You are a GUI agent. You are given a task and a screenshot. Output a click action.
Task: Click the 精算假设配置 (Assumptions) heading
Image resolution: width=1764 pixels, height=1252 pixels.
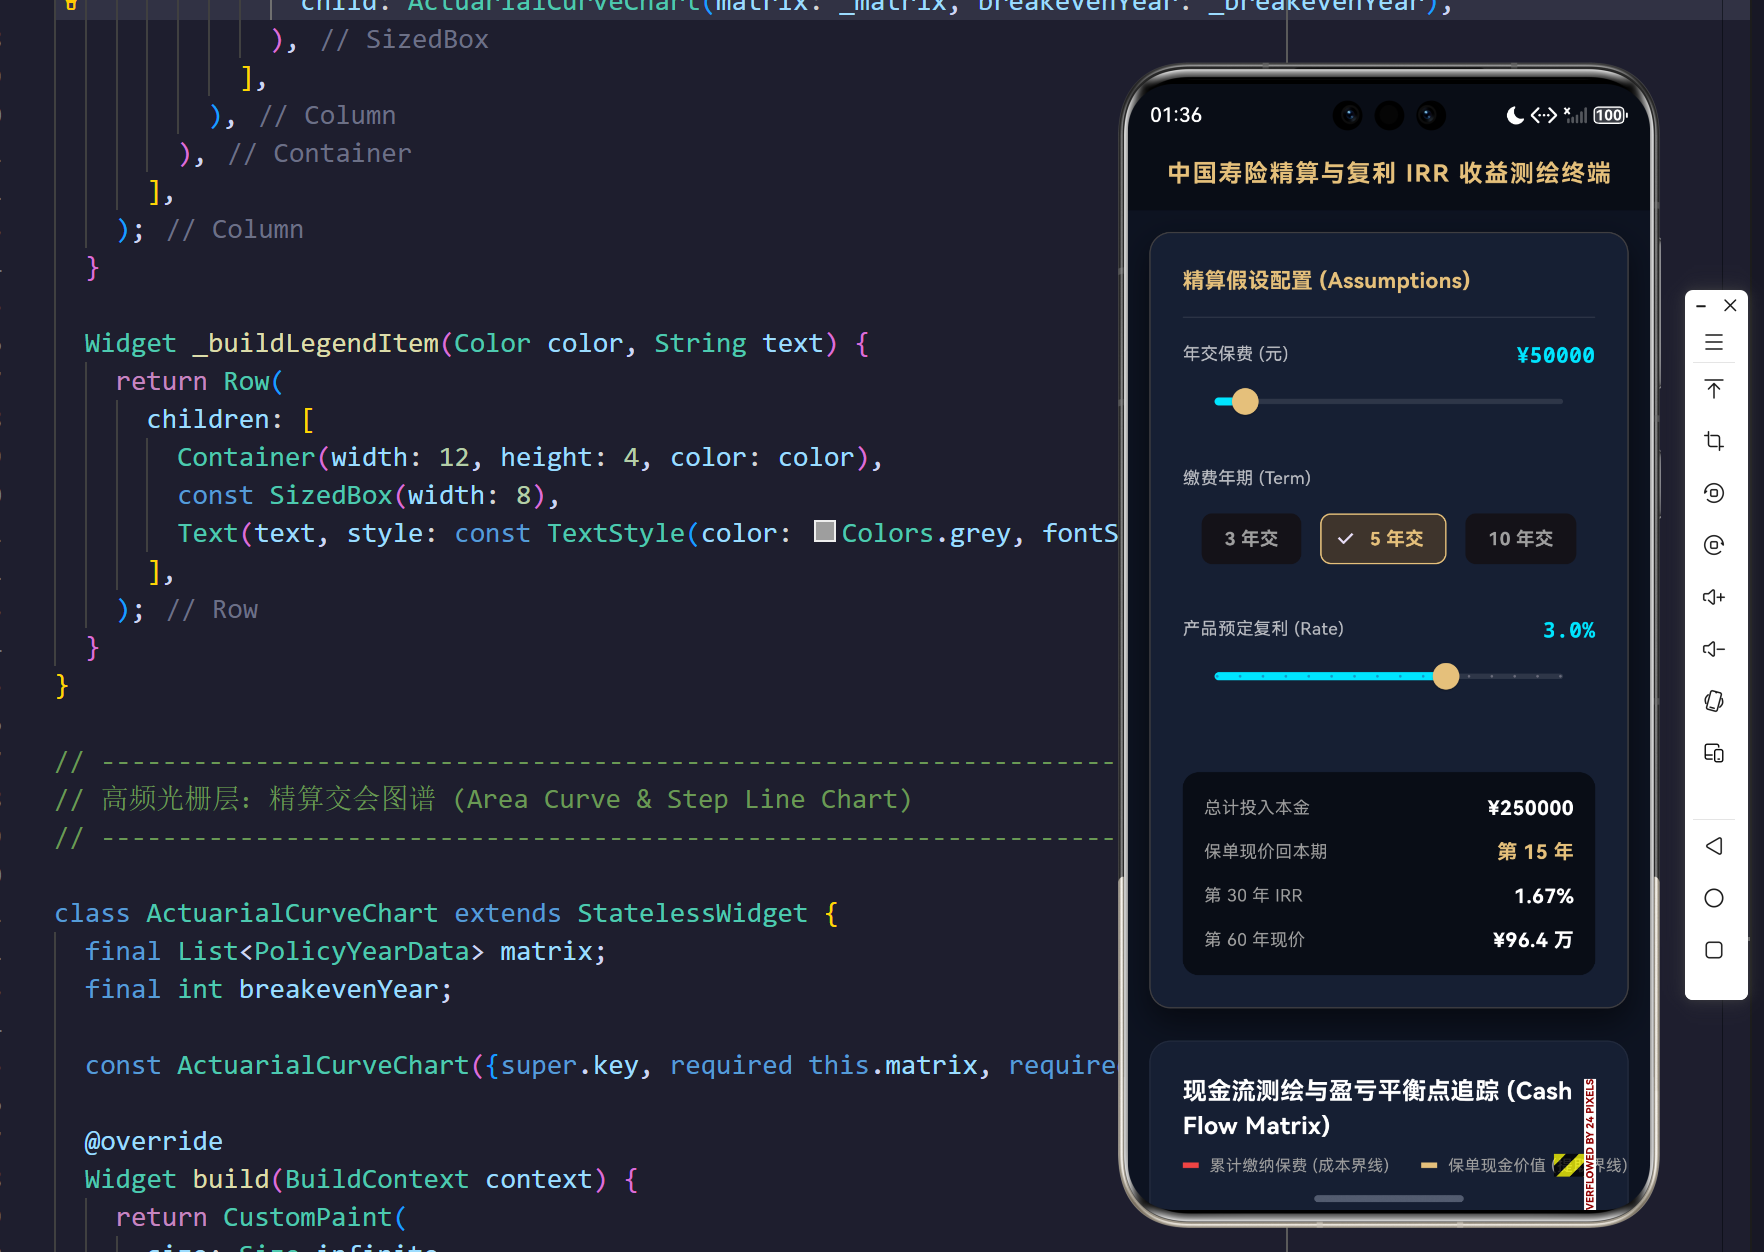coord(1326,281)
